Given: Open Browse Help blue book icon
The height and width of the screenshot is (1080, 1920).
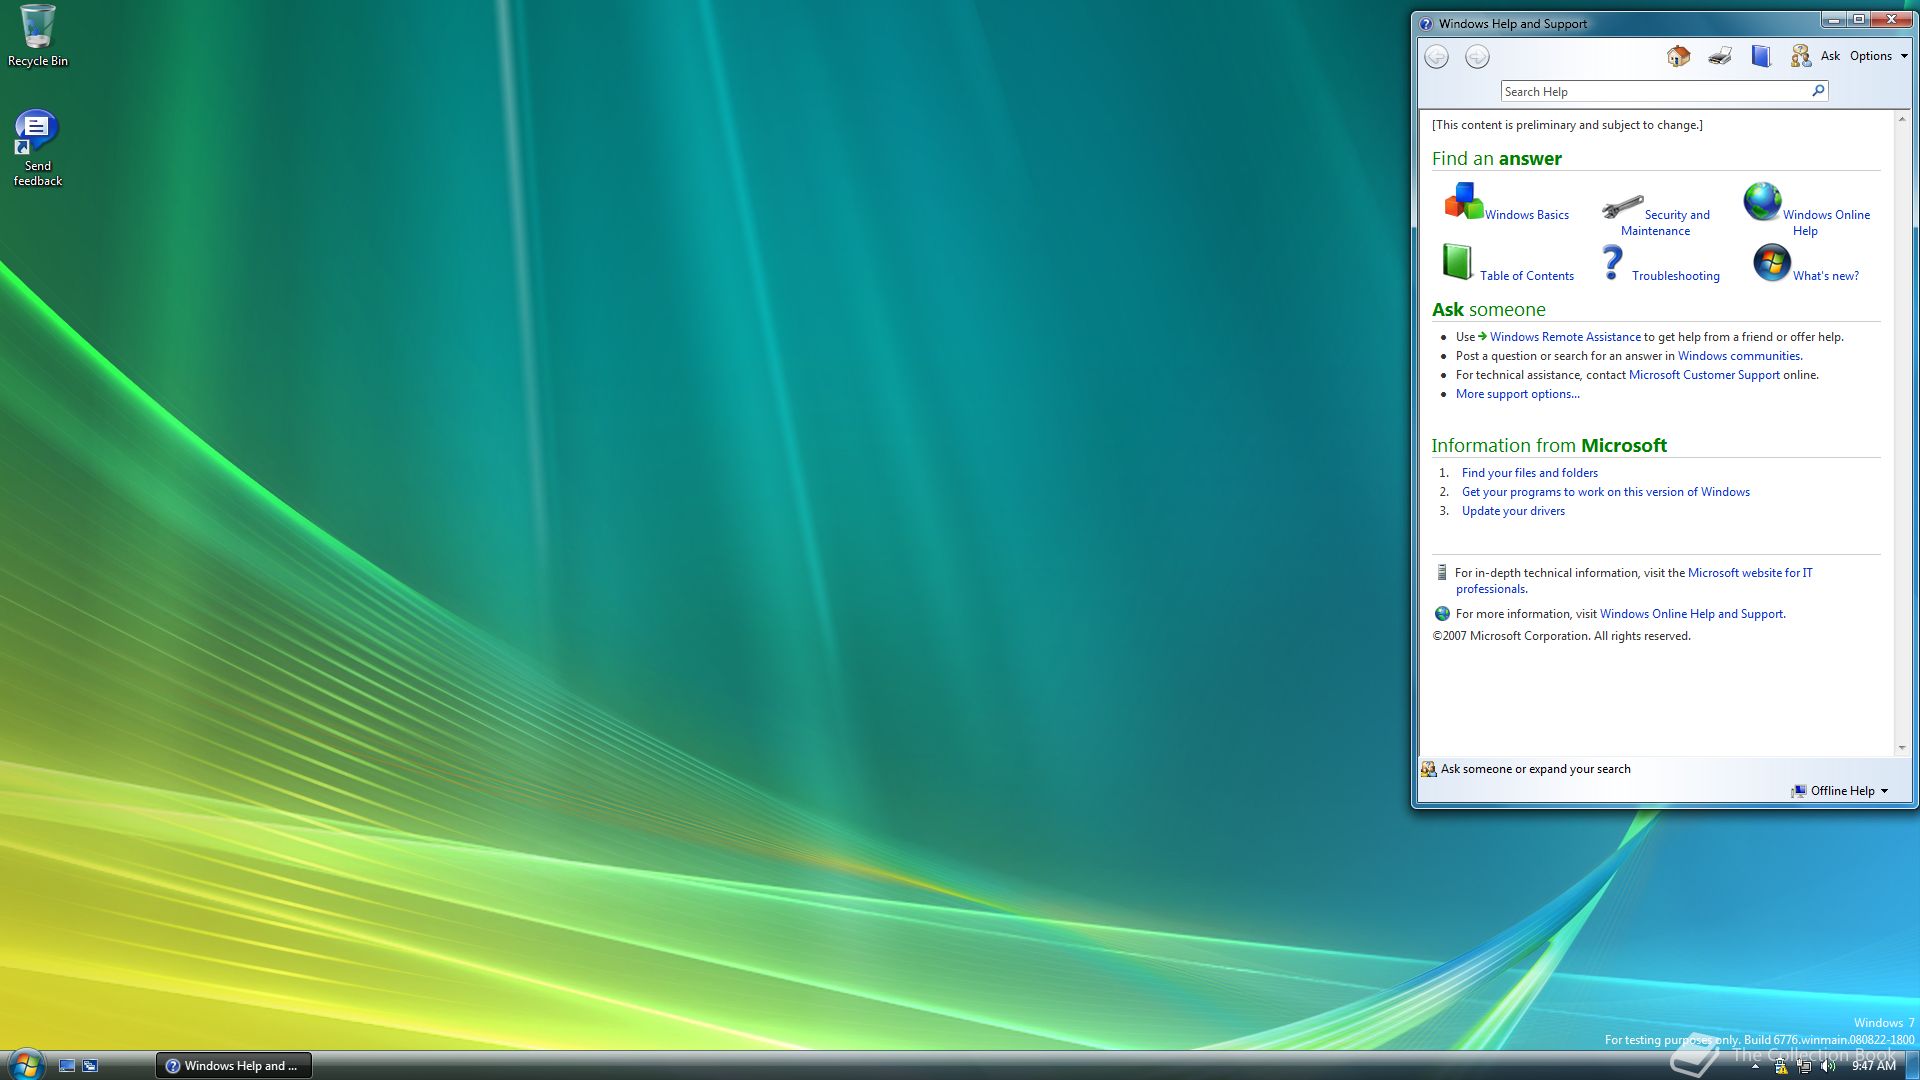Looking at the screenshot, I should (x=1761, y=56).
